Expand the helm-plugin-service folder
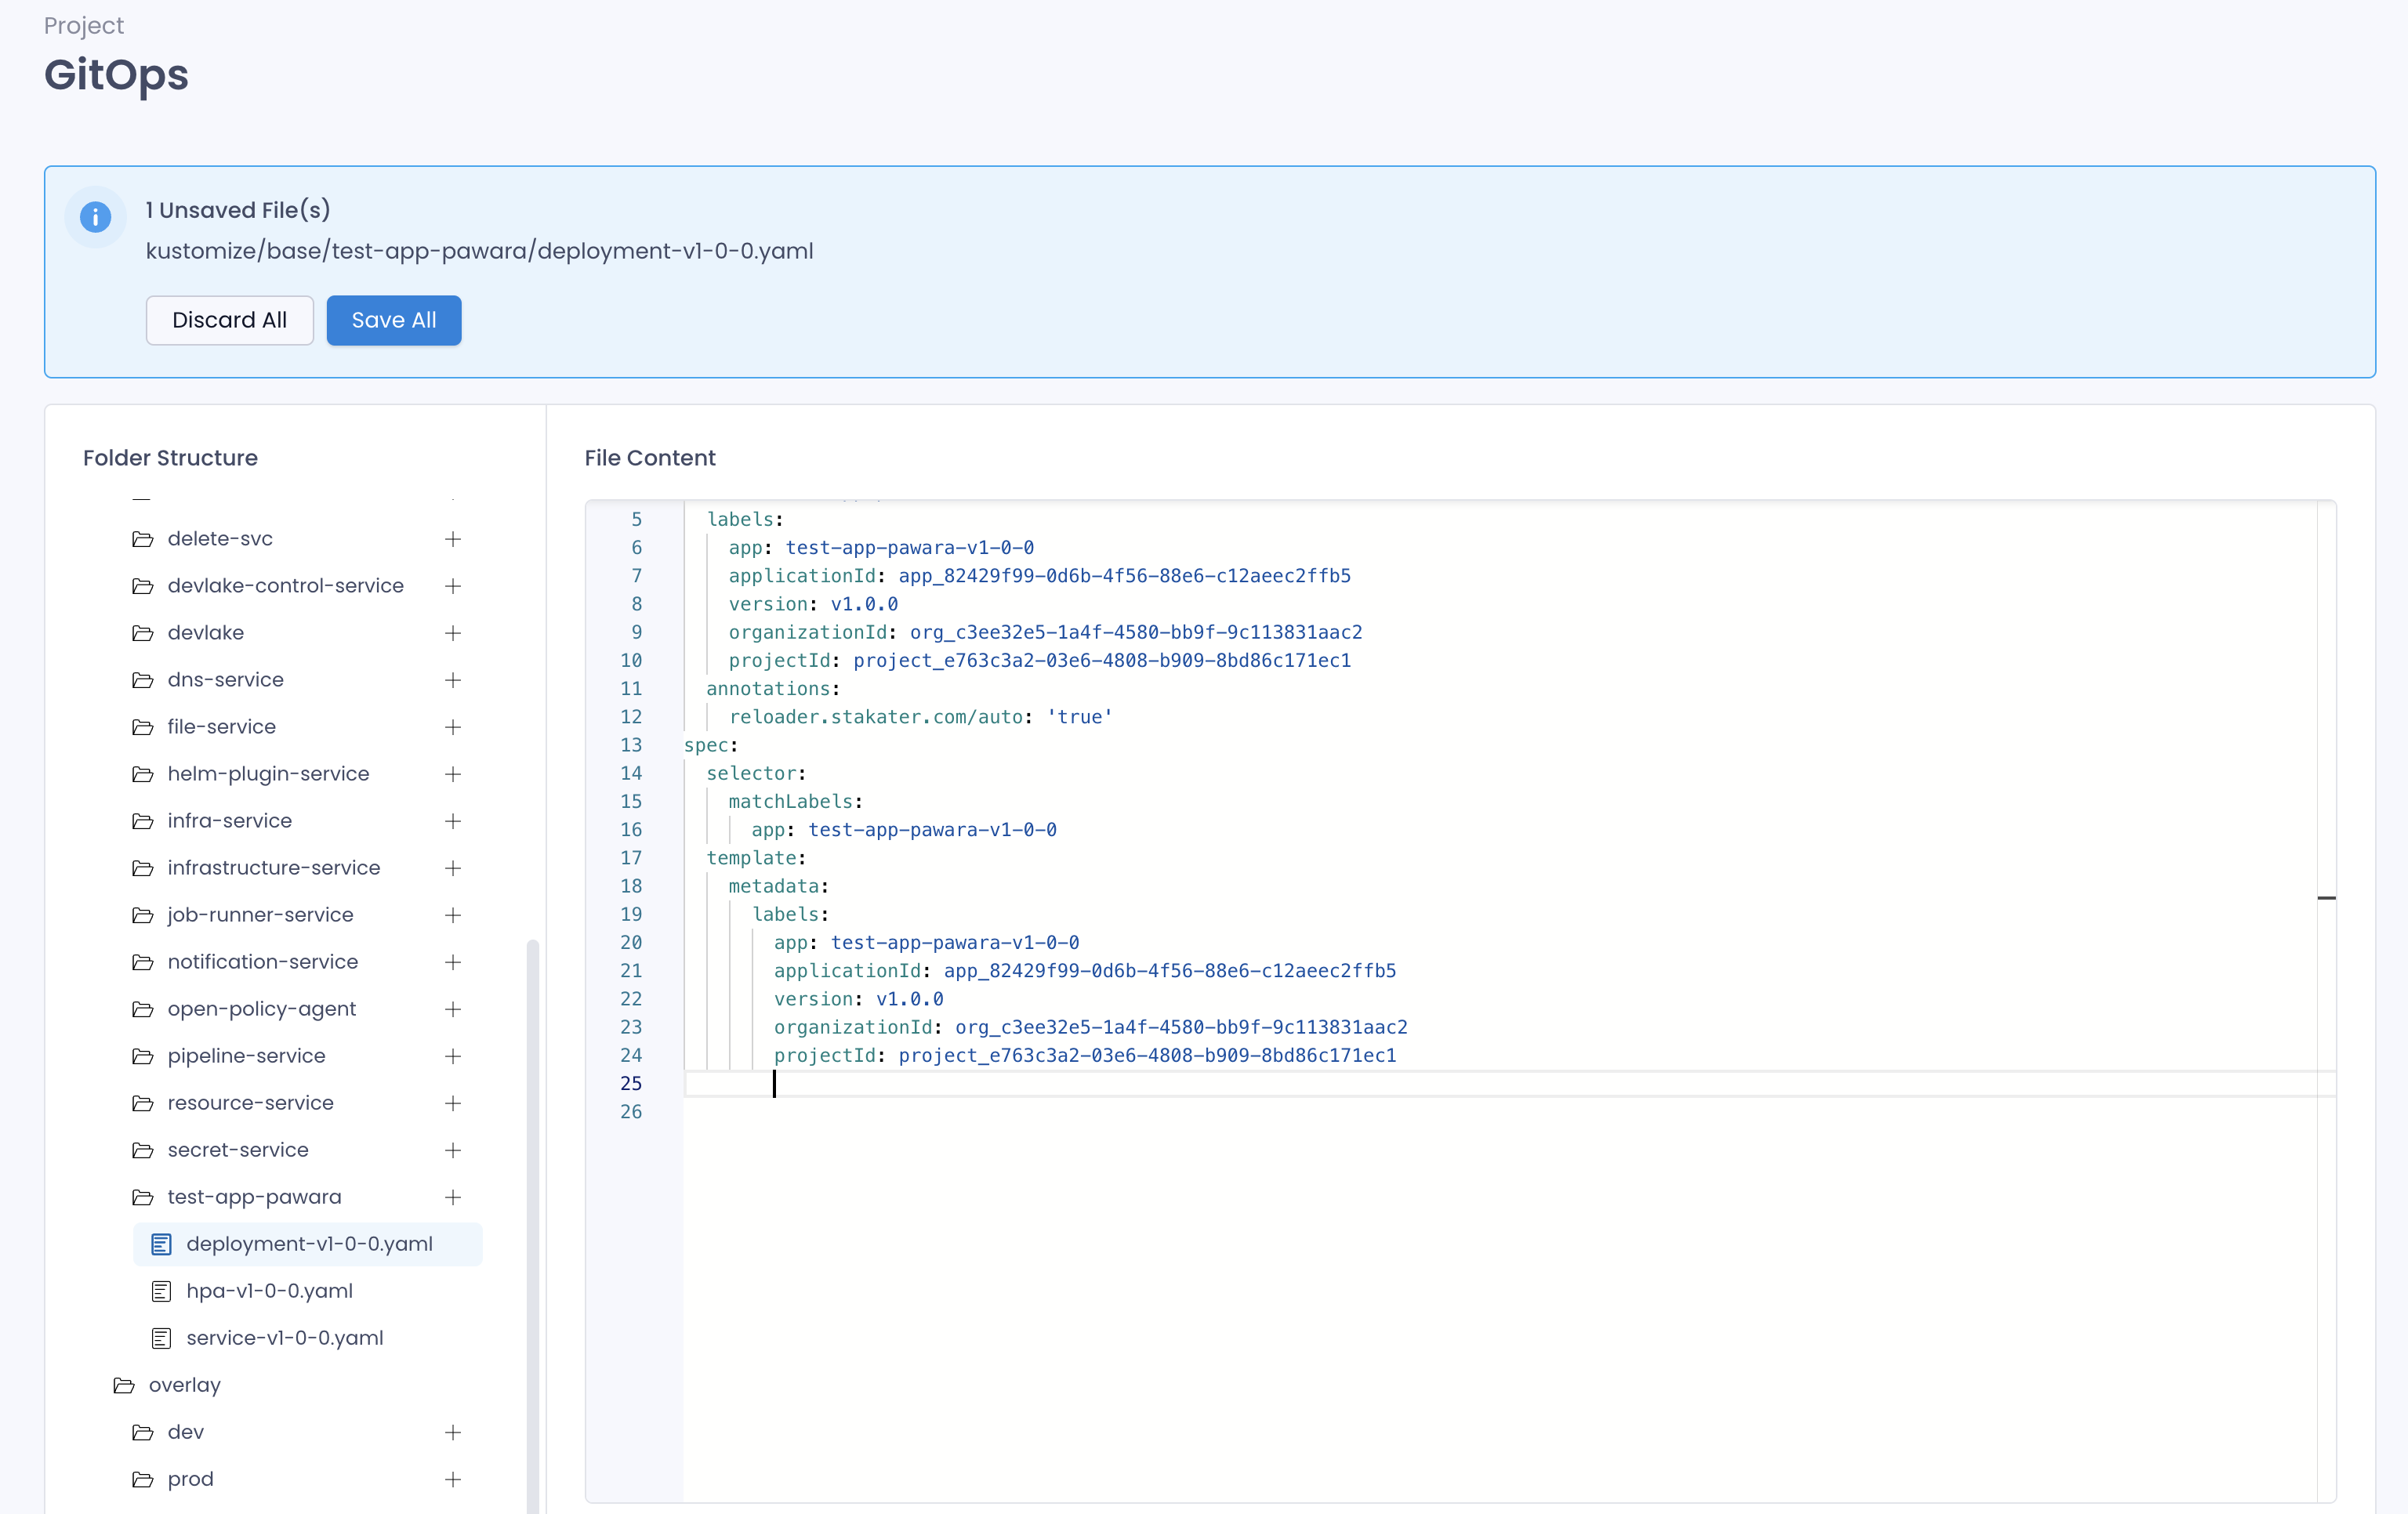Screen dimensions: 2408x1514 251,774
